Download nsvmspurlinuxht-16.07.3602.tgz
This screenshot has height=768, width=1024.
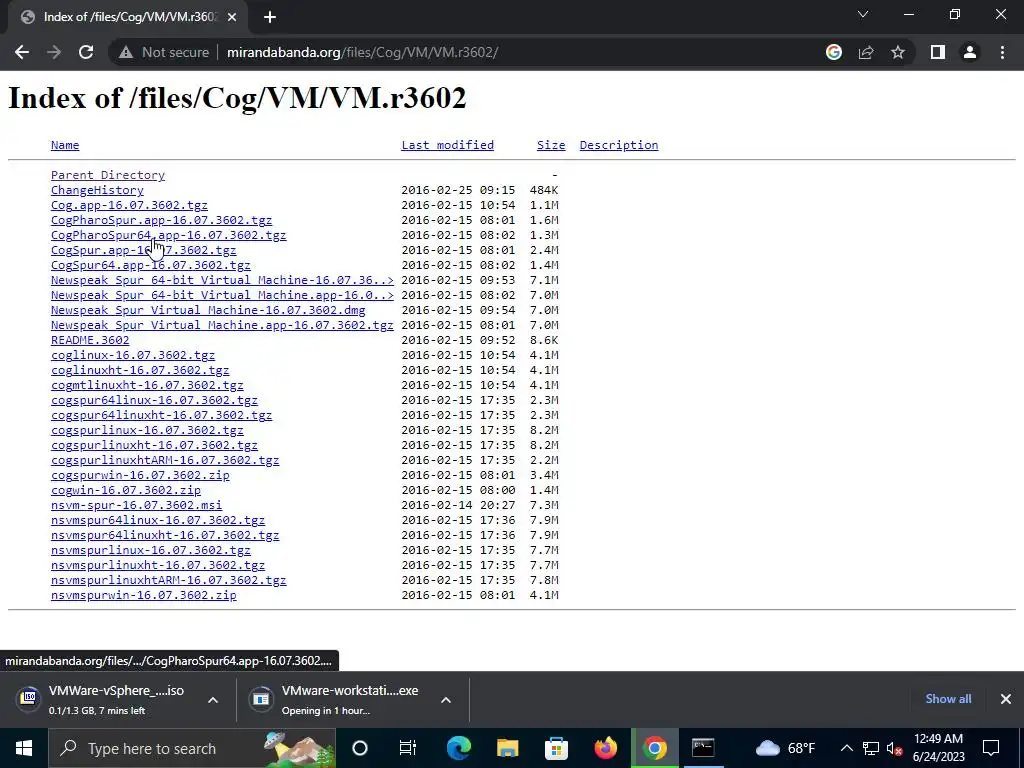click(x=158, y=566)
